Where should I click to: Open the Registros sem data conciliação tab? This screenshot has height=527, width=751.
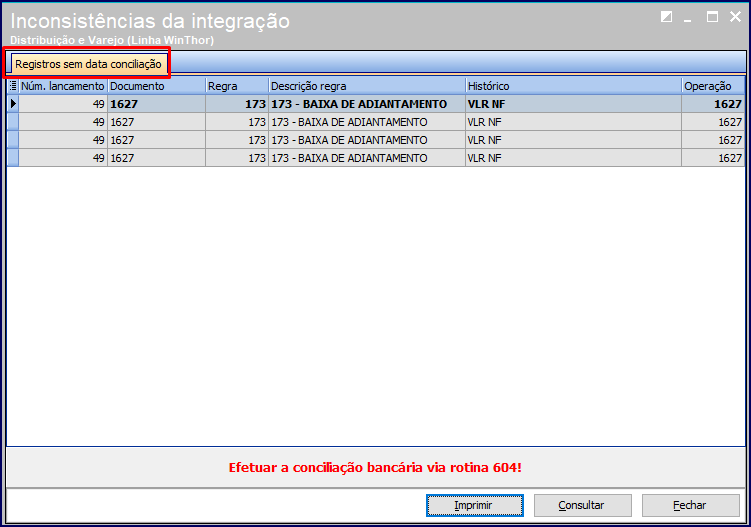point(88,64)
